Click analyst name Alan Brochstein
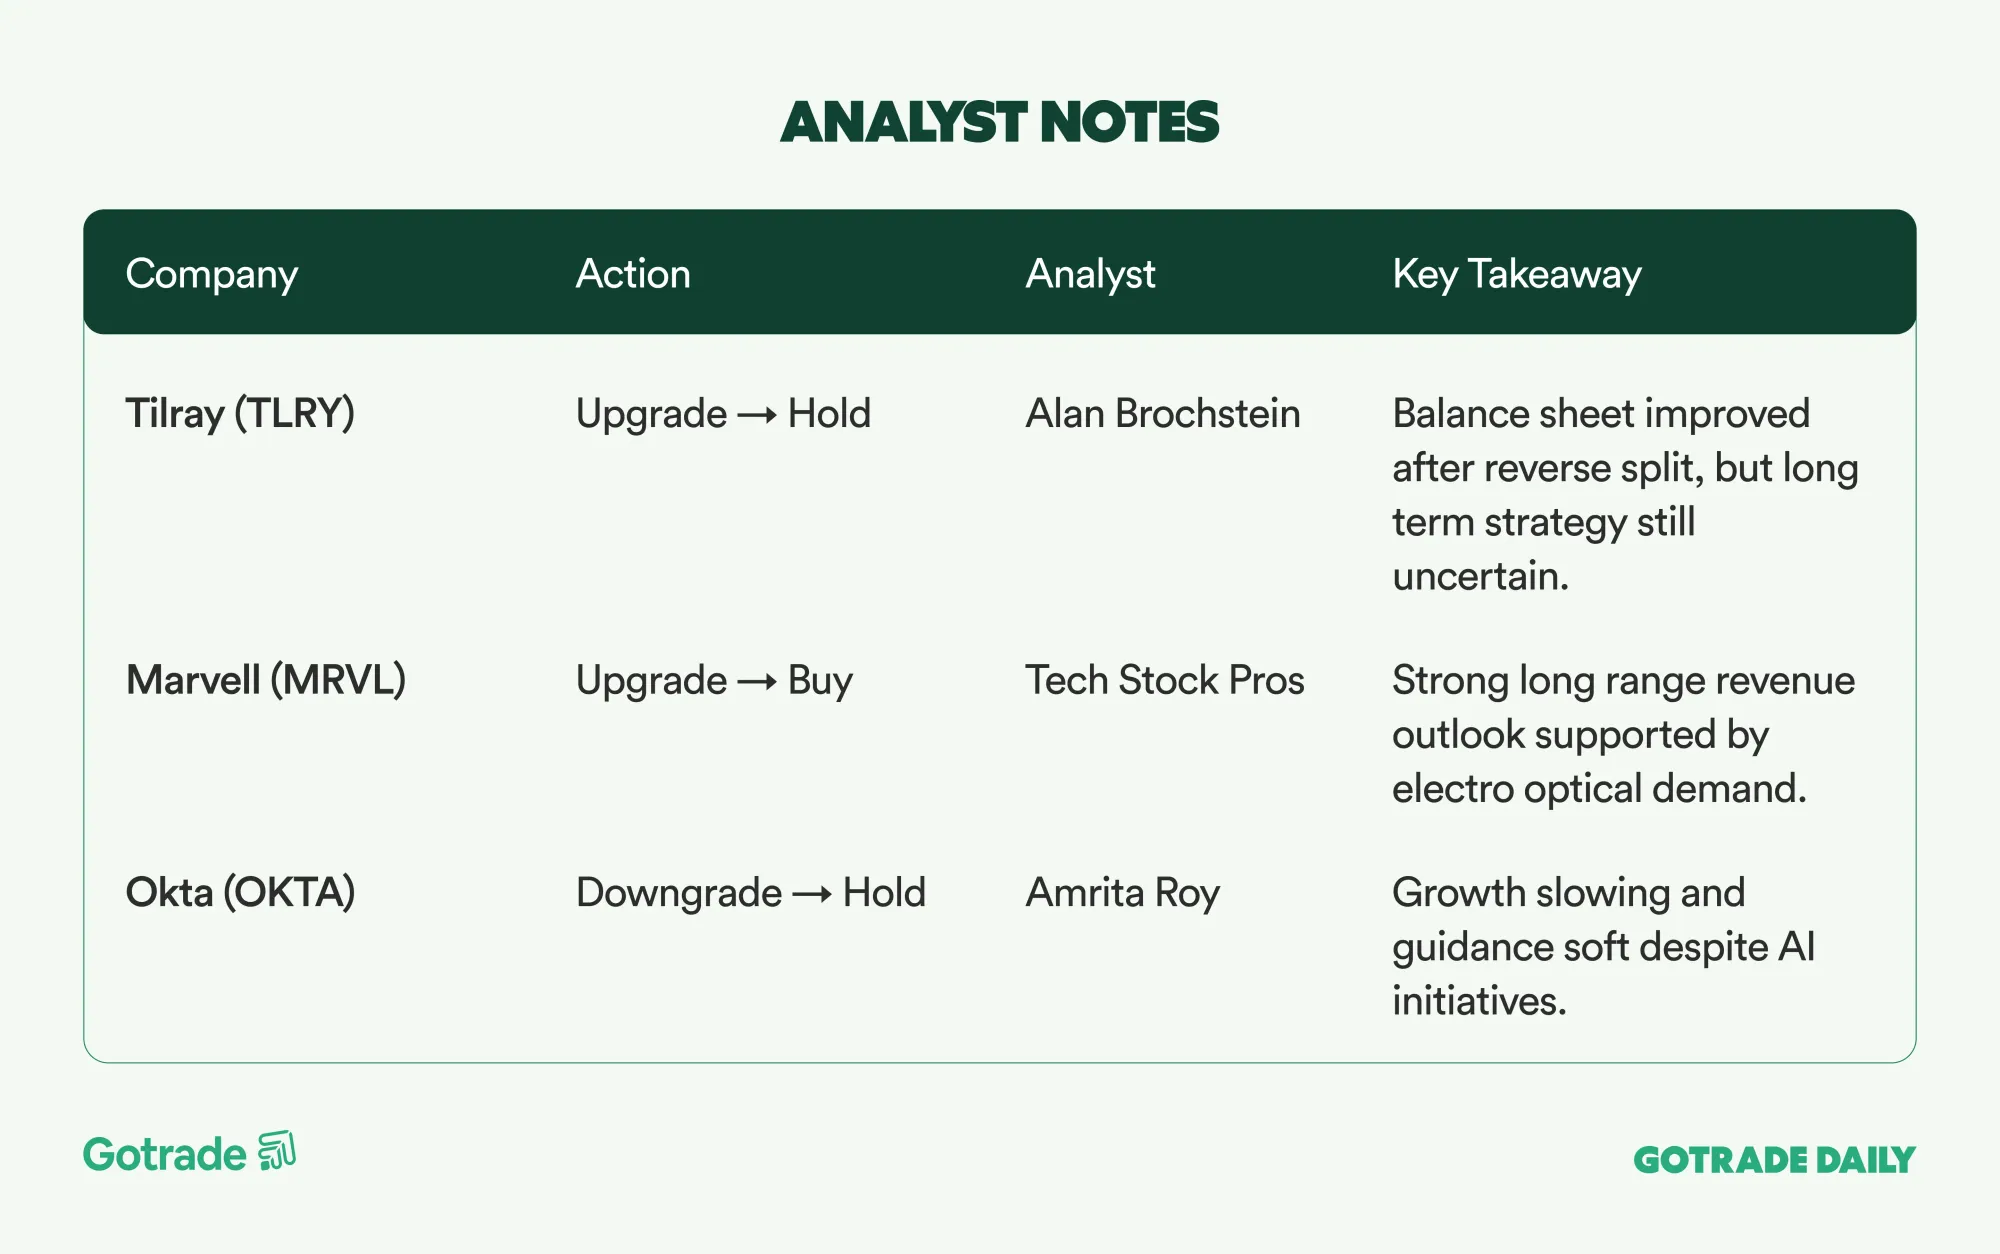The image size is (2000, 1254). (x=1163, y=413)
